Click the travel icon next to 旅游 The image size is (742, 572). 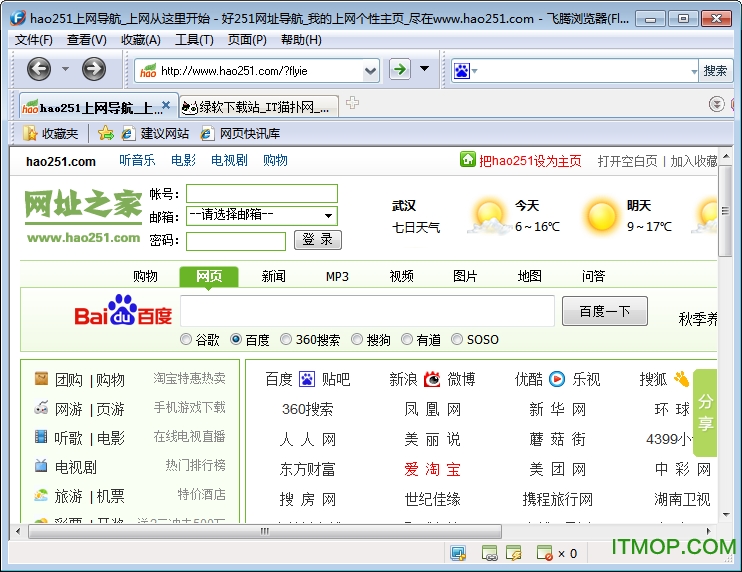pos(41,495)
